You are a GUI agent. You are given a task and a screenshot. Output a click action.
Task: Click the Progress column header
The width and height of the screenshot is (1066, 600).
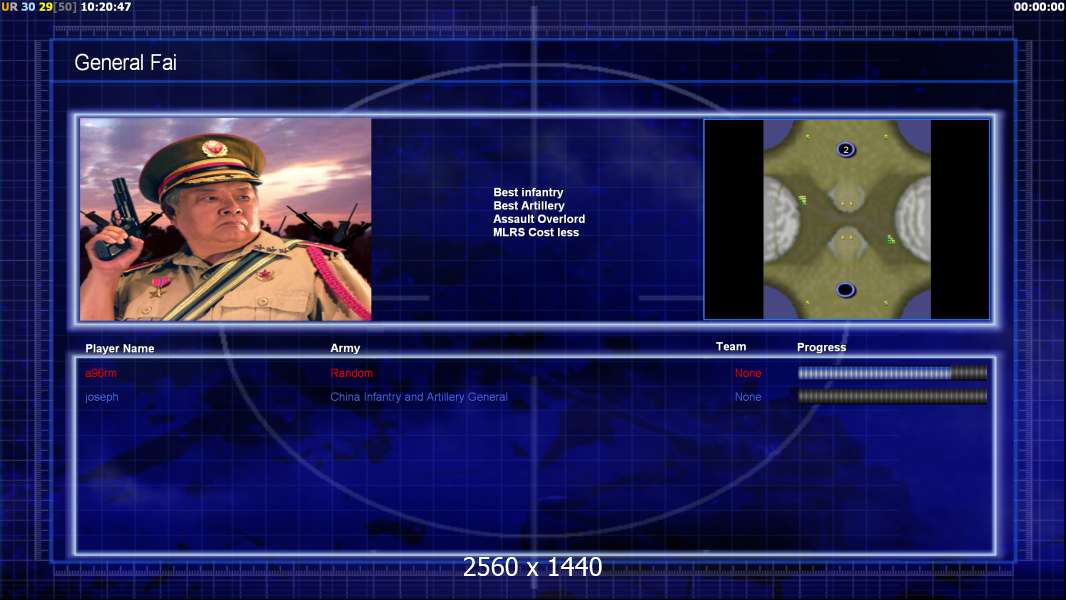point(821,347)
